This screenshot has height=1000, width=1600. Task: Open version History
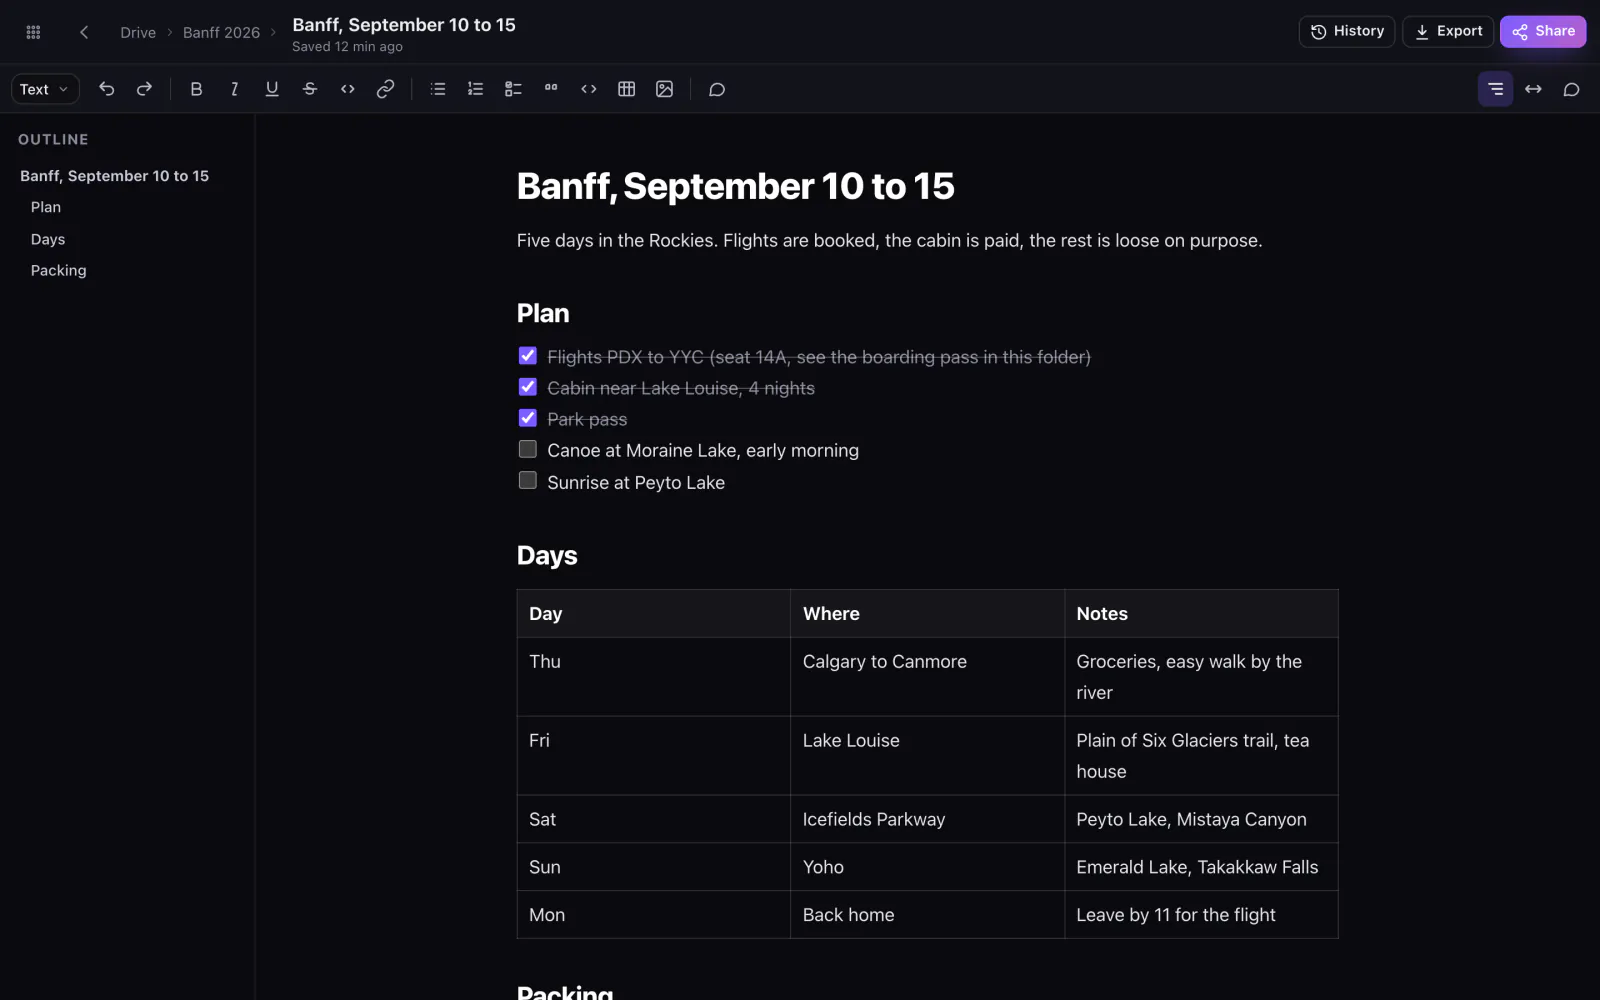click(1346, 31)
